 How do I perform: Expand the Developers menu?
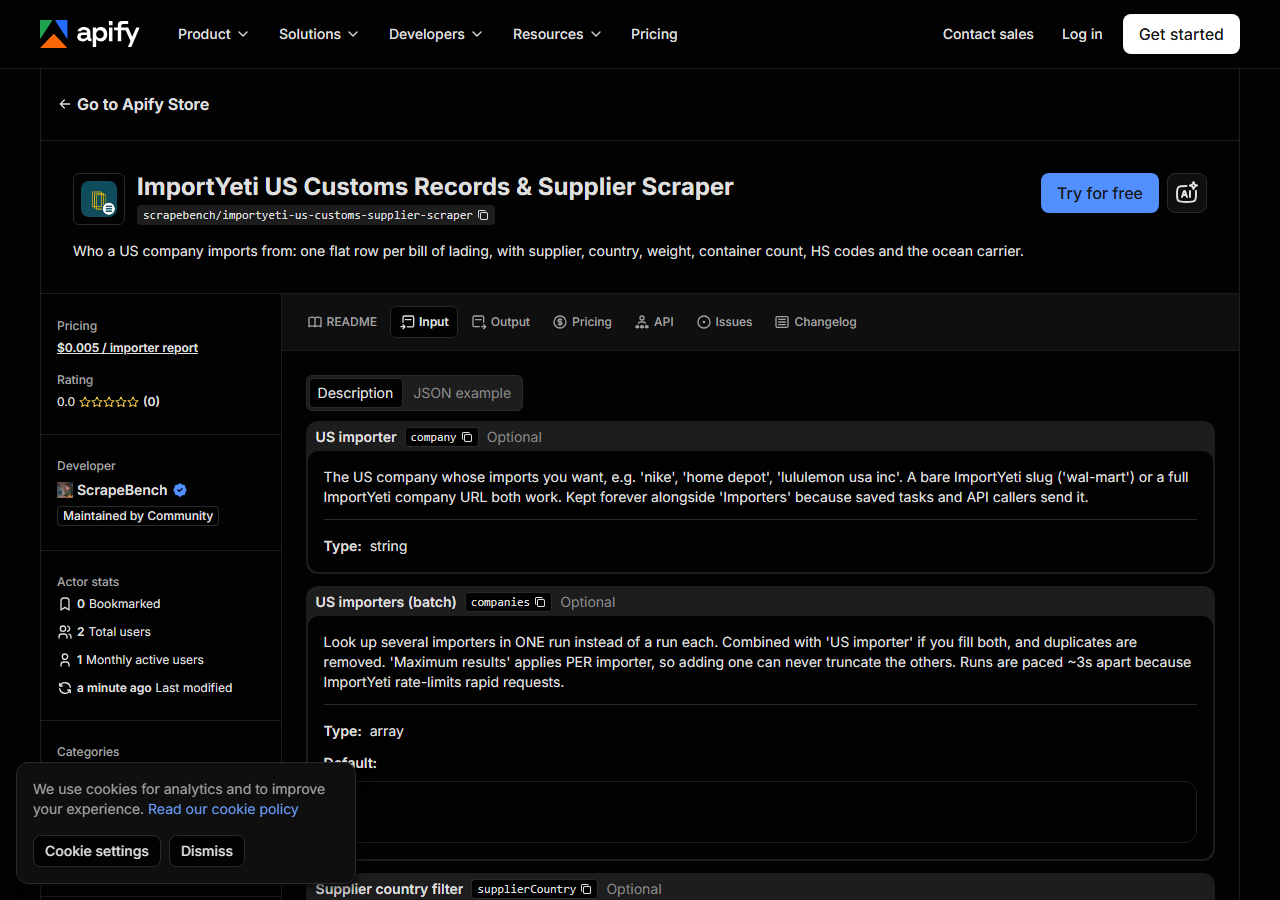[x=436, y=34]
